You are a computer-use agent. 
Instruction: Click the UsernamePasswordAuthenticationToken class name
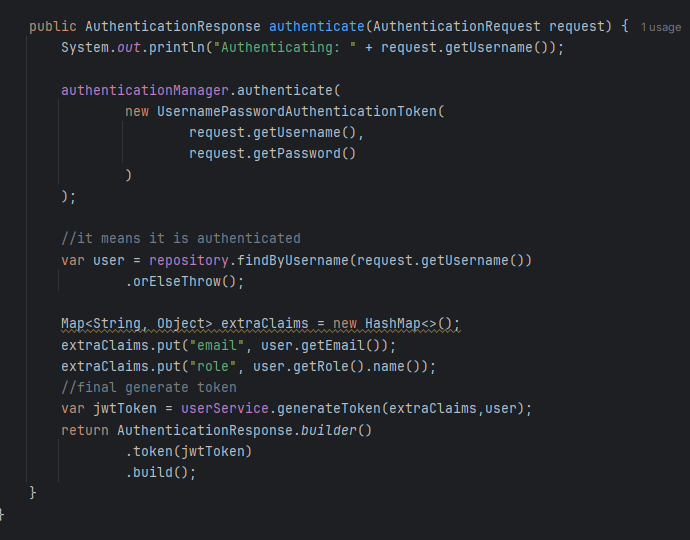click(x=296, y=111)
